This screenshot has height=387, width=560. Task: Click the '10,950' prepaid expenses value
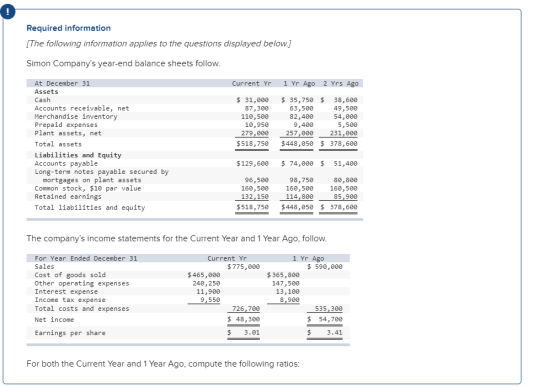tap(256, 125)
